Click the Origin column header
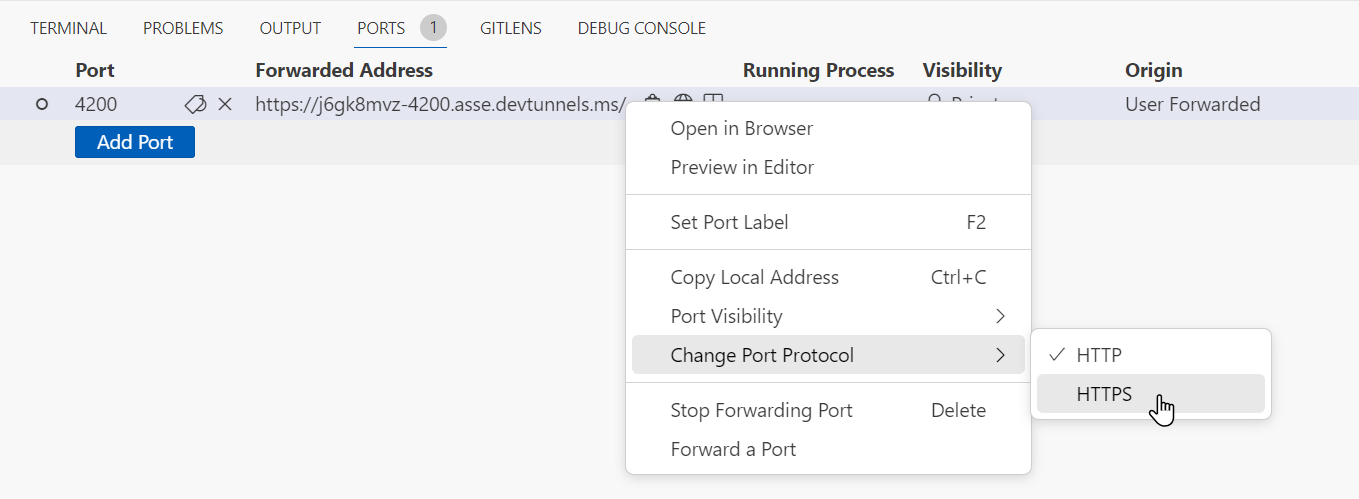The image size is (1359, 499). 1154,70
